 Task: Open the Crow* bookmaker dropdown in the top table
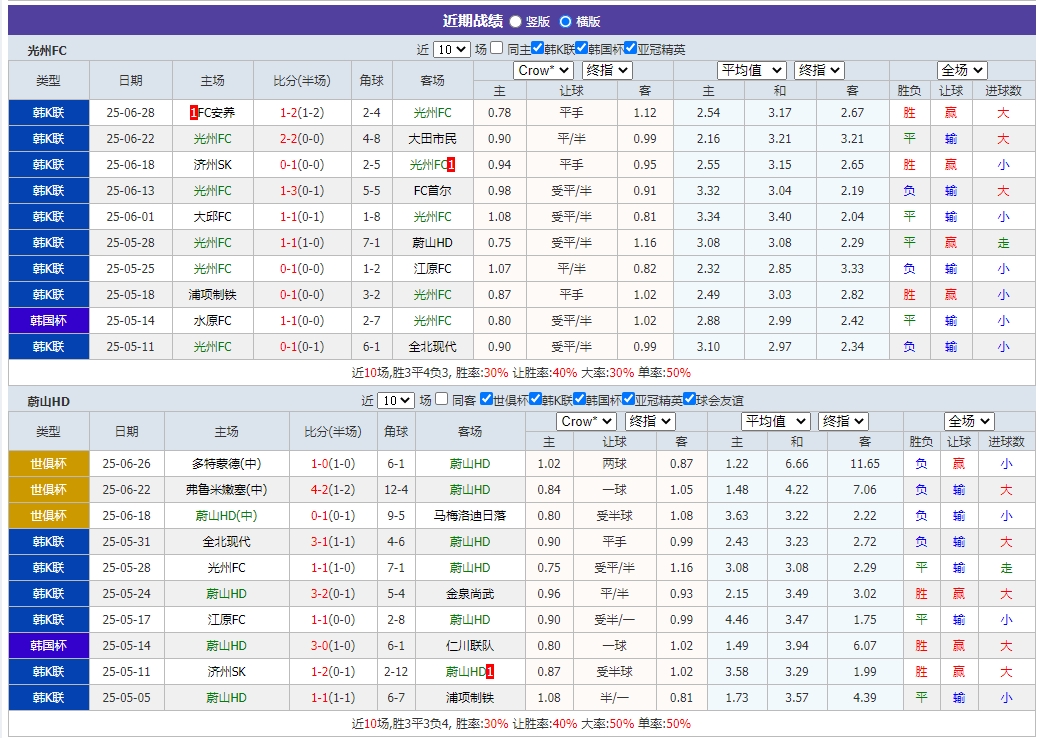coord(543,70)
